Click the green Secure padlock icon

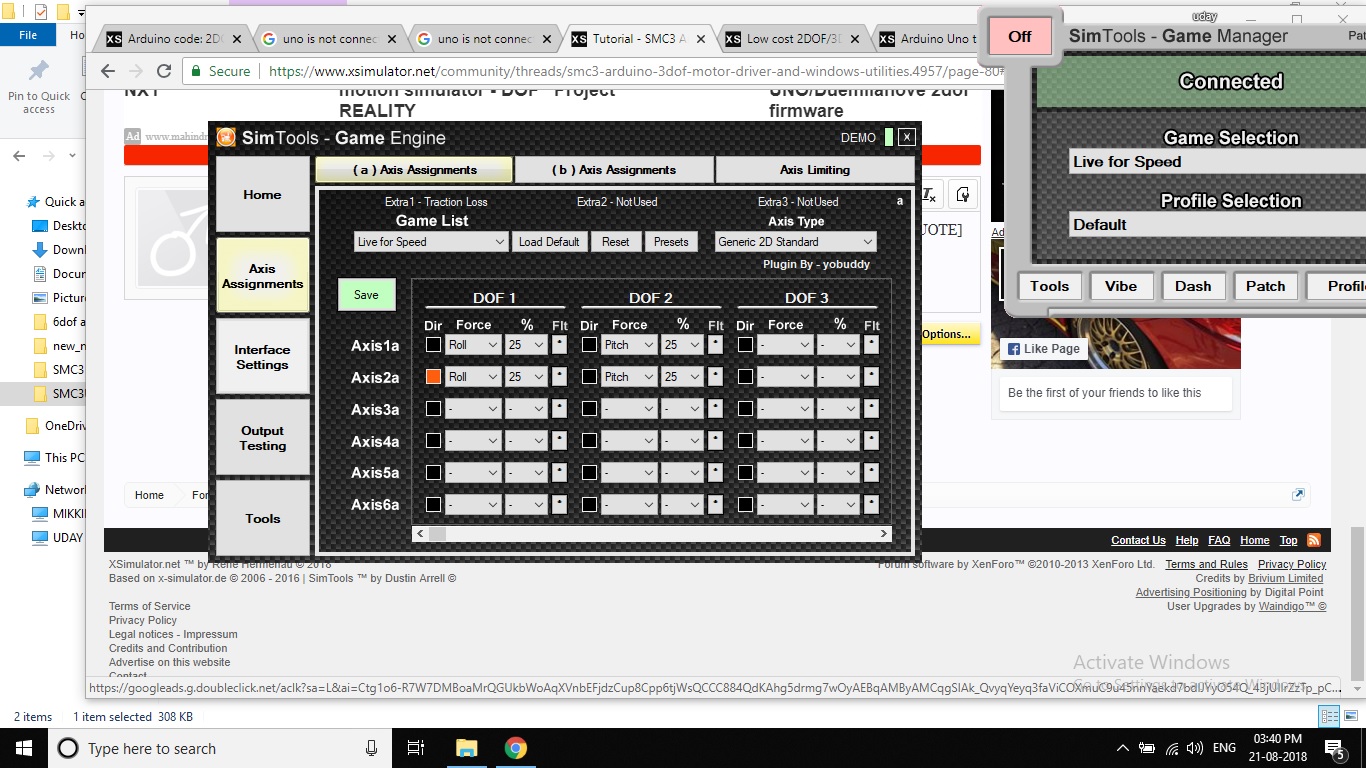point(195,71)
